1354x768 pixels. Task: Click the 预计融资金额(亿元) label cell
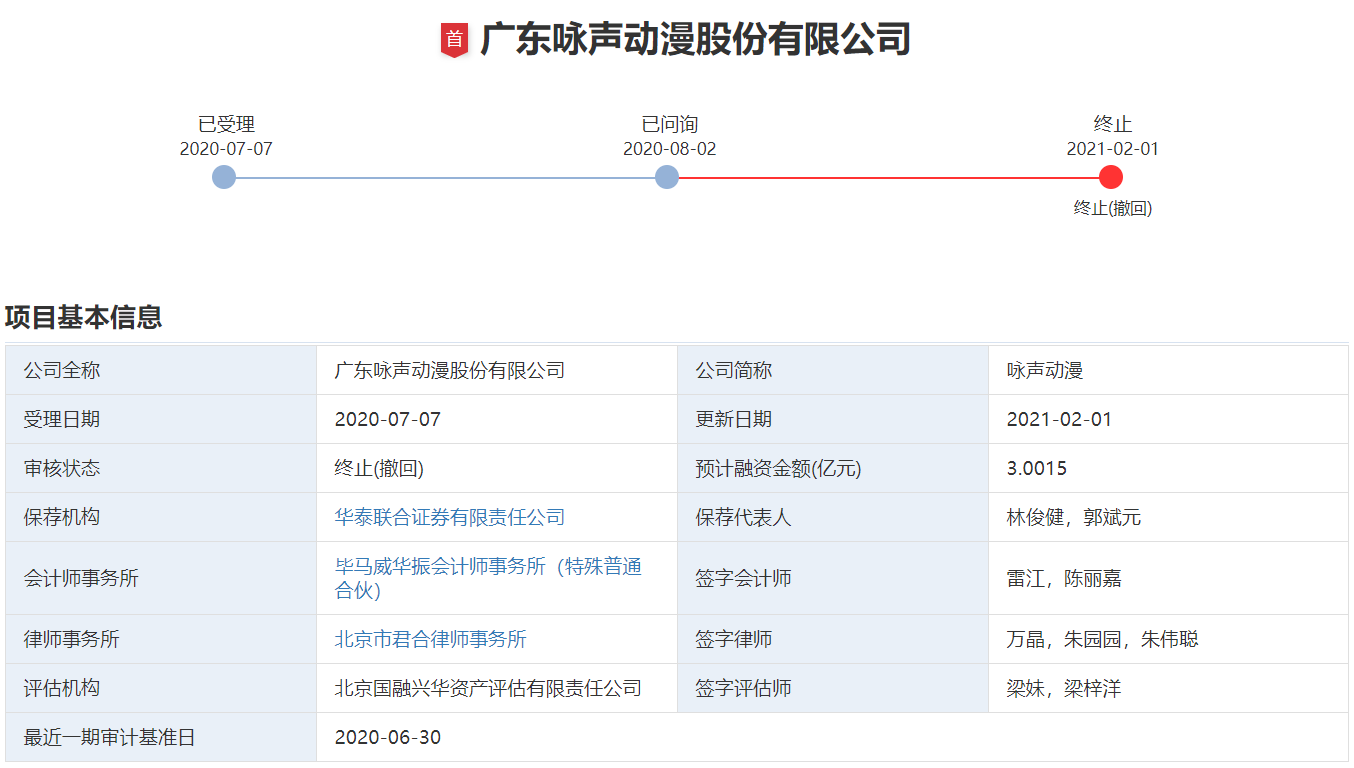(833, 468)
